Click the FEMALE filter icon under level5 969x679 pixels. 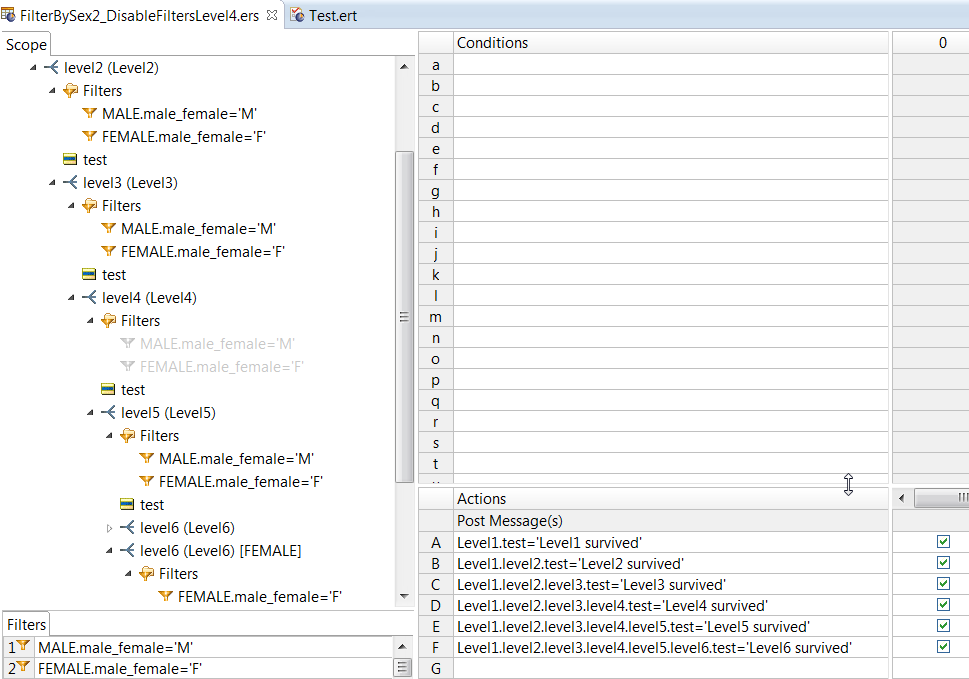coord(147,481)
